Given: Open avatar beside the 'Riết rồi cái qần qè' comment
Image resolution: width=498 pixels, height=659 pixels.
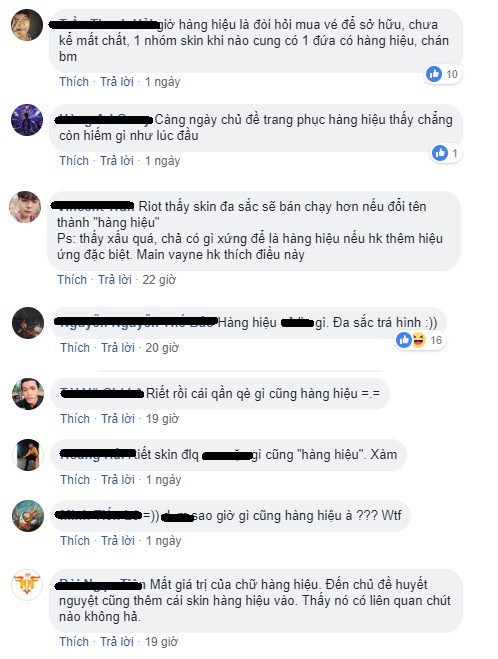Looking at the screenshot, I should pyautogui.click(x=28, y=394).
